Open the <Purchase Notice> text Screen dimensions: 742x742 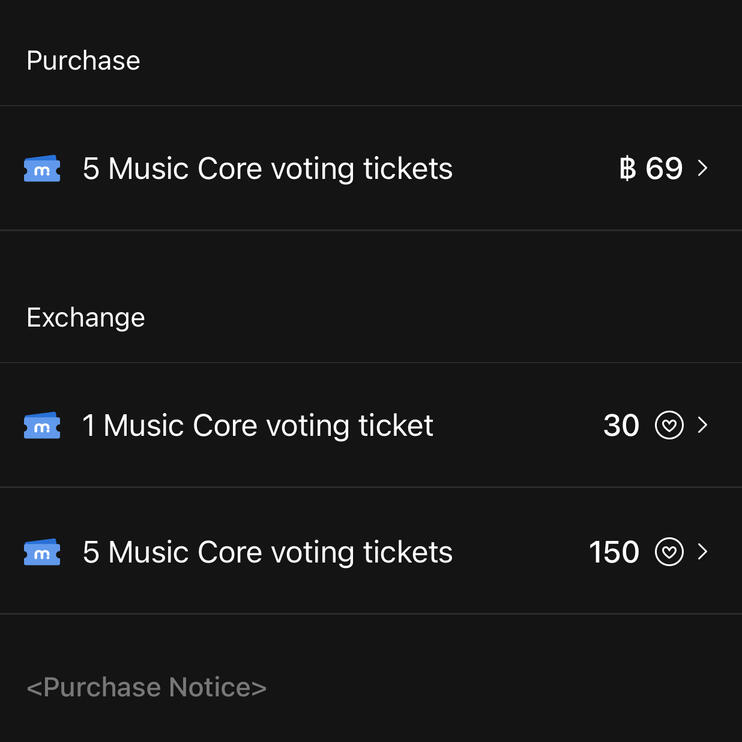[x=147, y=688]
